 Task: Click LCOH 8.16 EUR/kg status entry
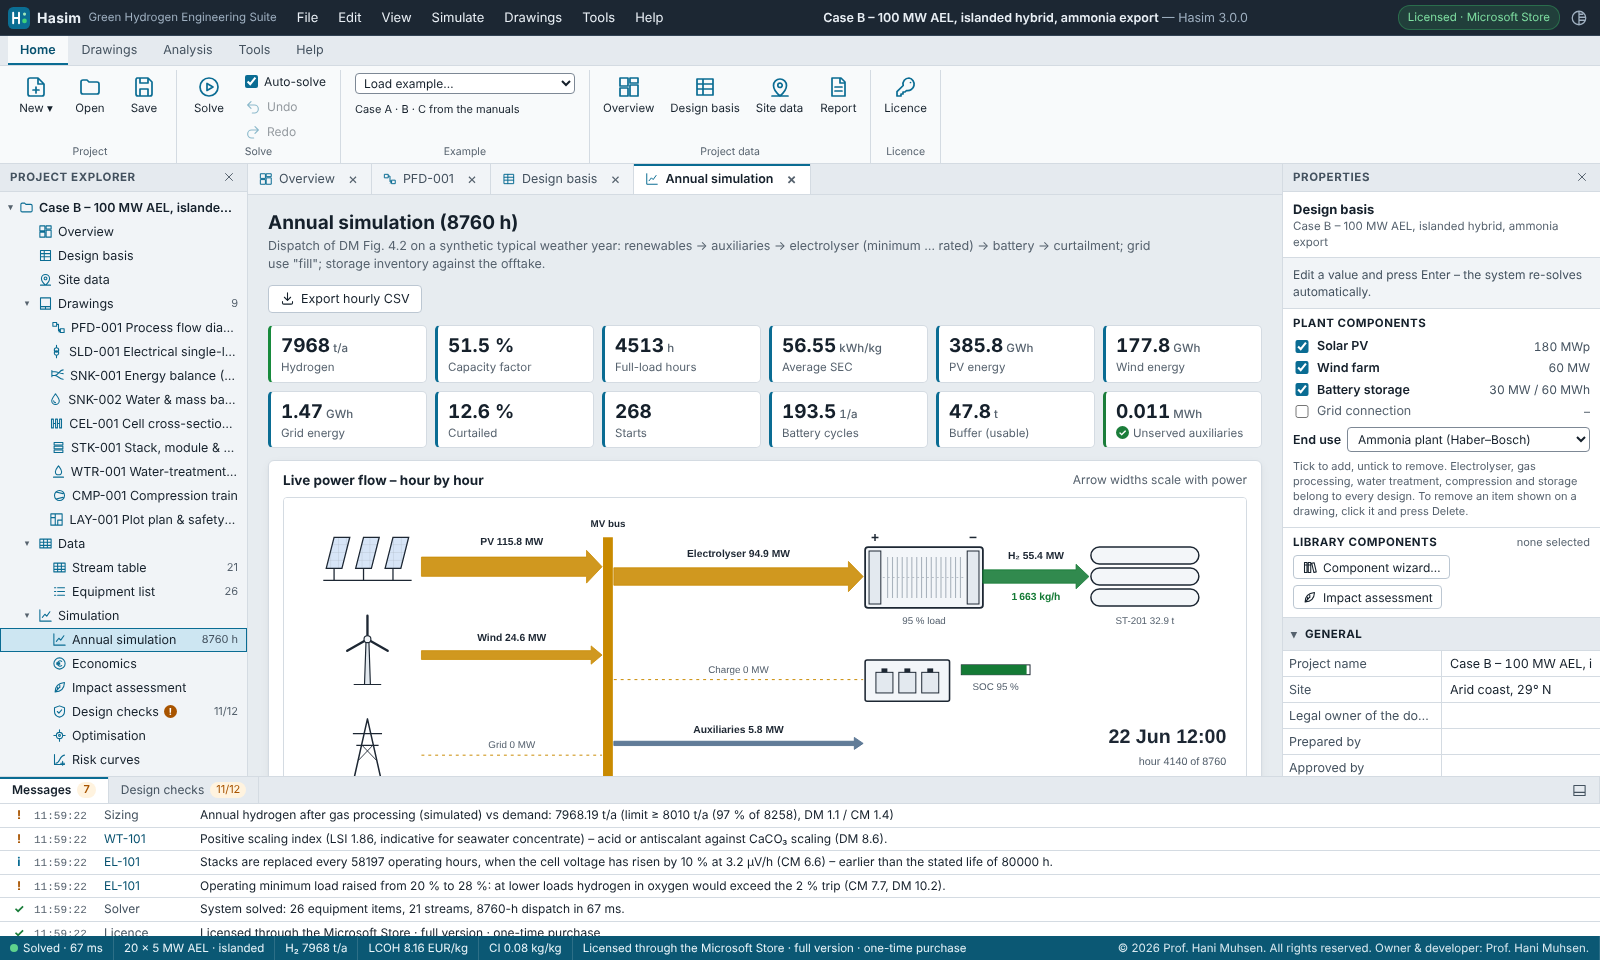tap(418, 948)
